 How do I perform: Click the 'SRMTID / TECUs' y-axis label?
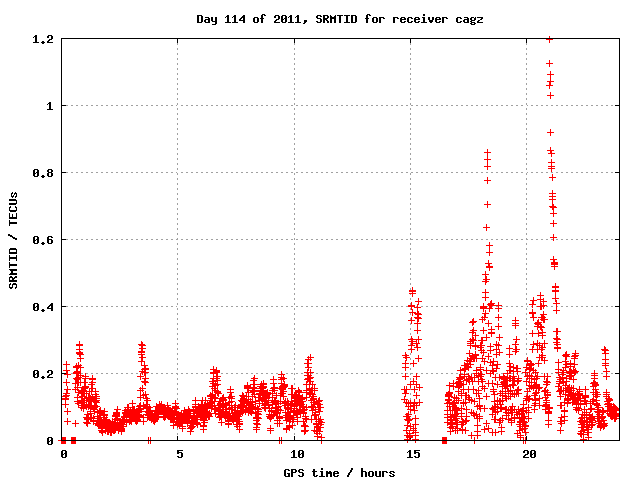pos(14,240)
